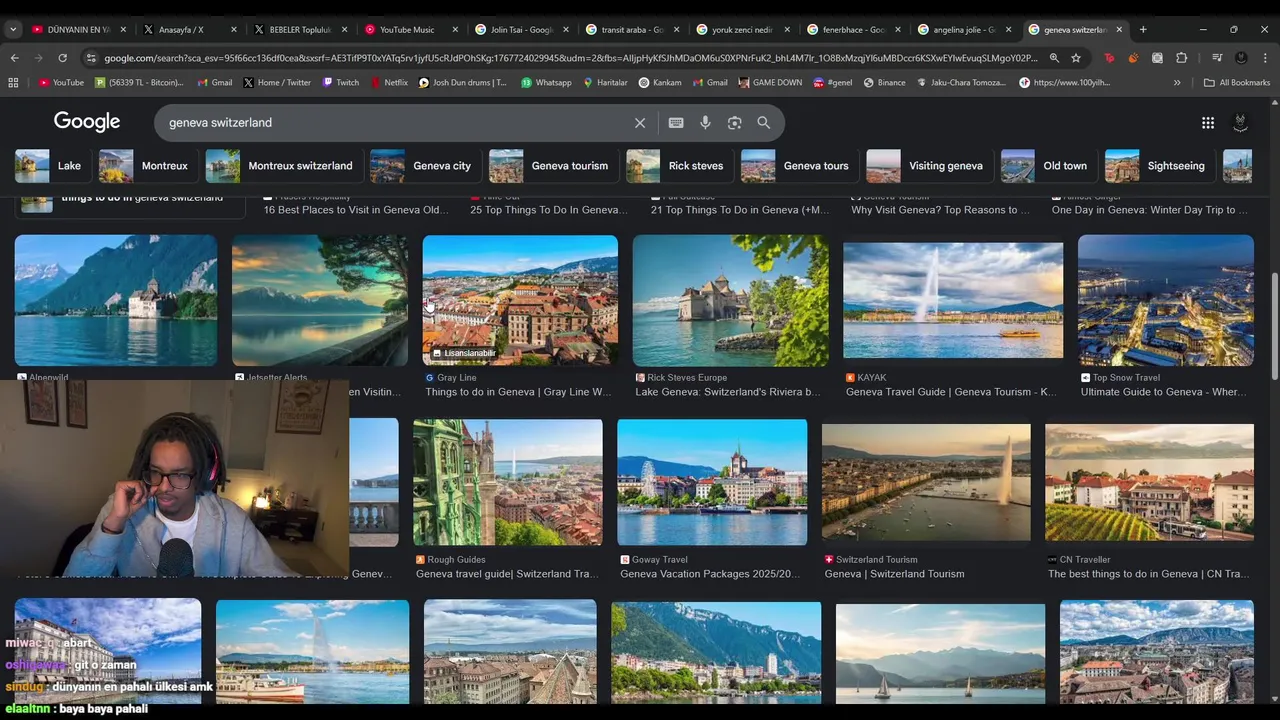Open Top Snow Travel night image
1280x720 pixels.
pyautogui.click(x=1166, y=301)
